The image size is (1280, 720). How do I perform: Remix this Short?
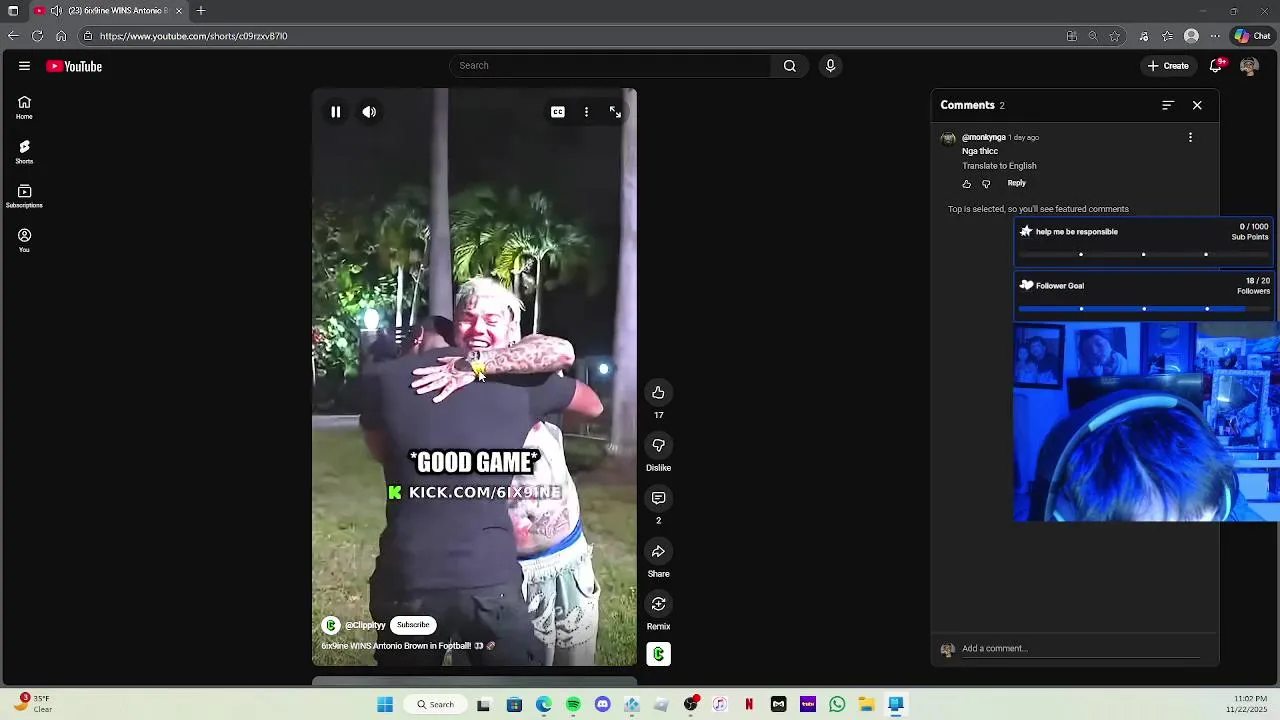click(x=658, y=604)
